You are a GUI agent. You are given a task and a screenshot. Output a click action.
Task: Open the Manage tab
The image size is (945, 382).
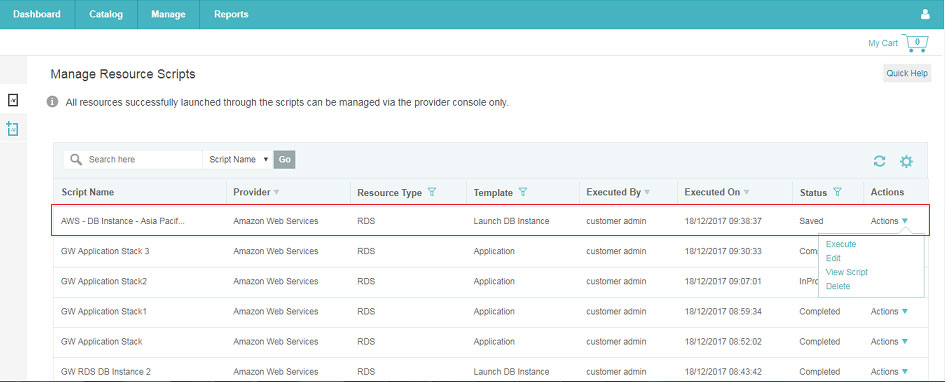tap(168, 14)
